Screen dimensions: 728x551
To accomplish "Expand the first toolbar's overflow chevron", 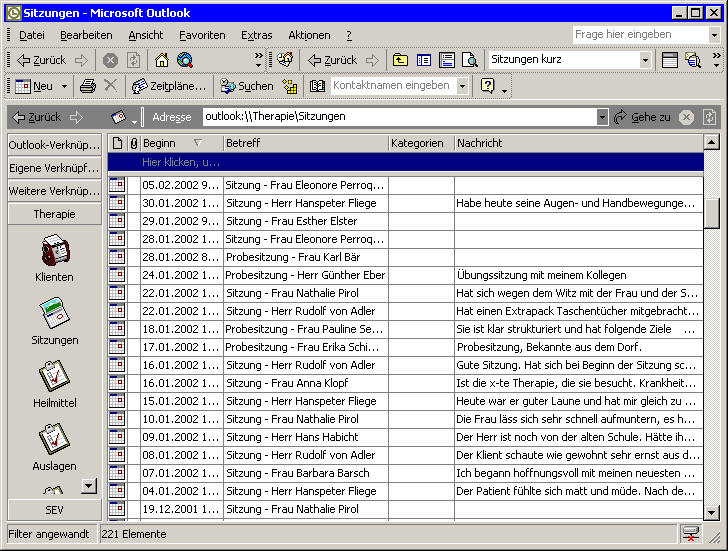I will click(x=259, y=60).
